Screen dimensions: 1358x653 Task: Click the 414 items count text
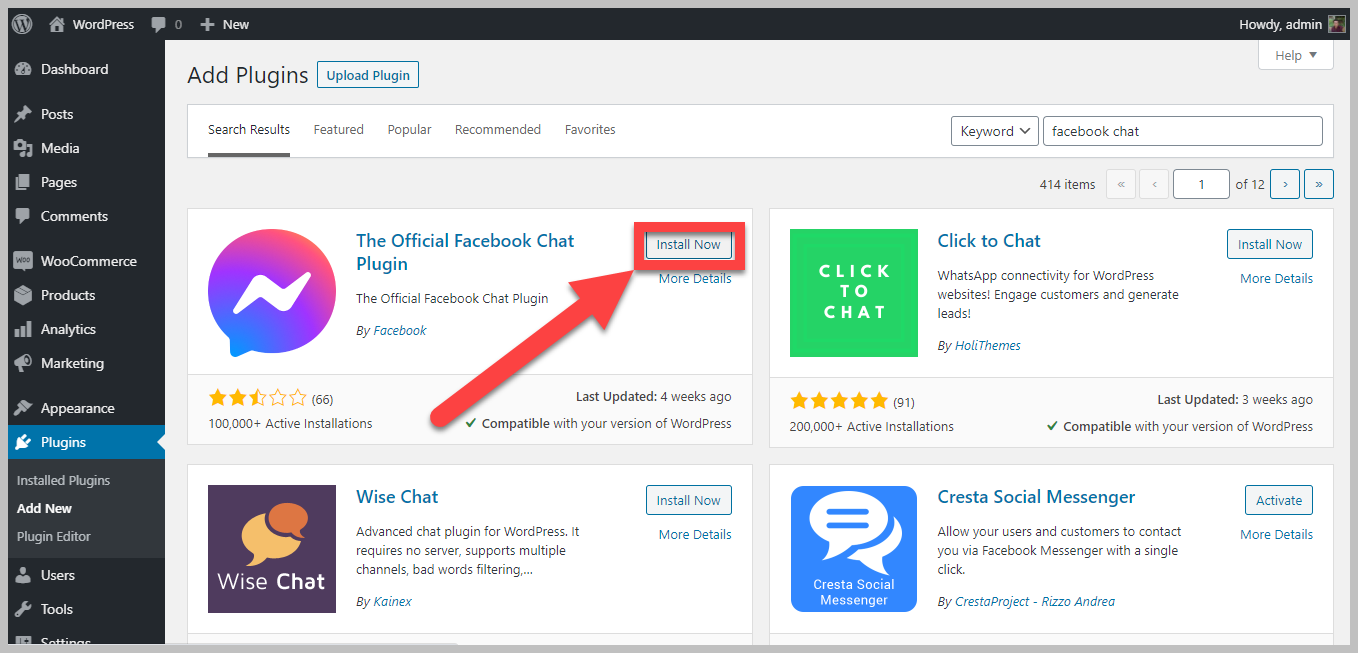coord(1067,184)
